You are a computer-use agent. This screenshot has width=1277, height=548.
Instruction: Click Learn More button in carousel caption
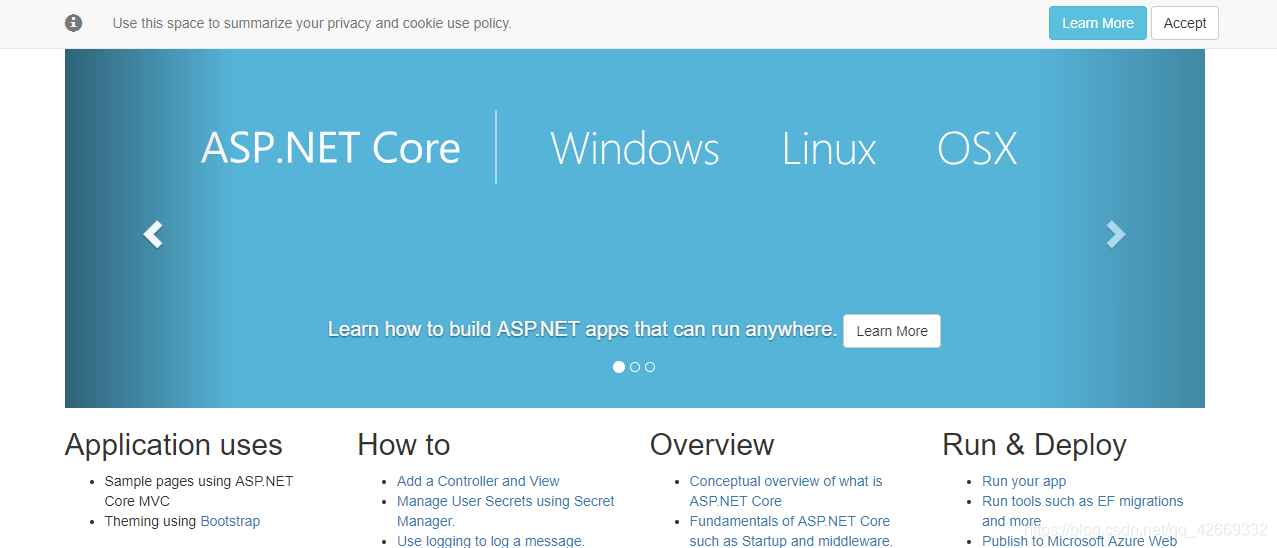point(892,331)
